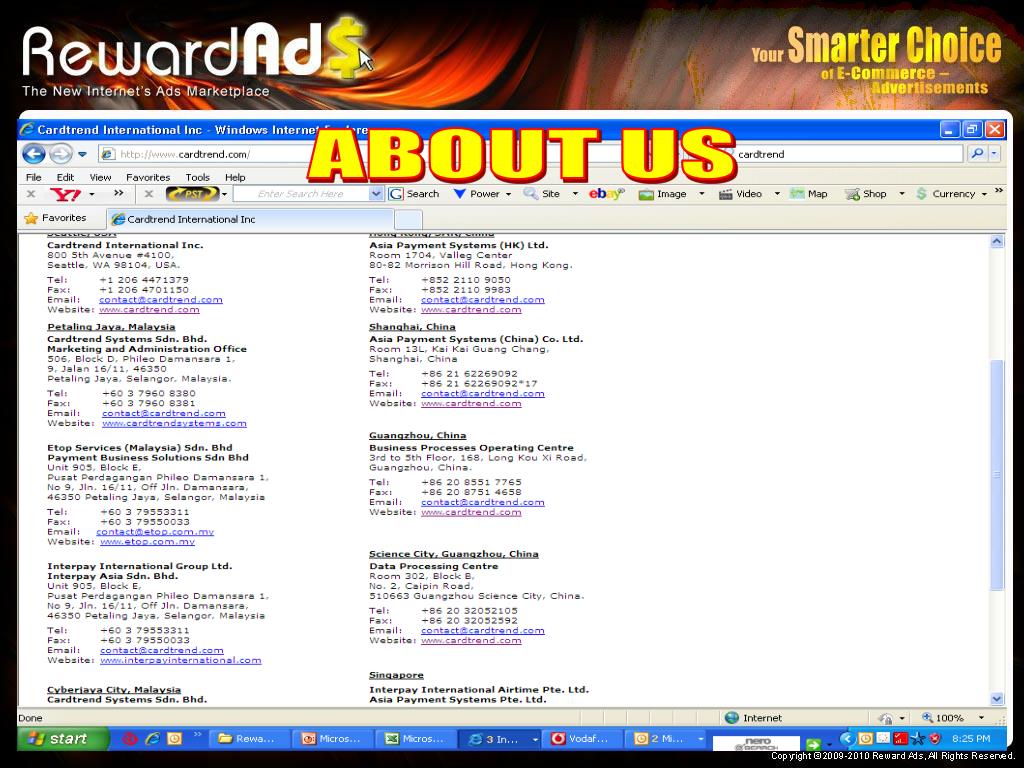Launch Internet Explorer from quick launch

click(153, 739)
